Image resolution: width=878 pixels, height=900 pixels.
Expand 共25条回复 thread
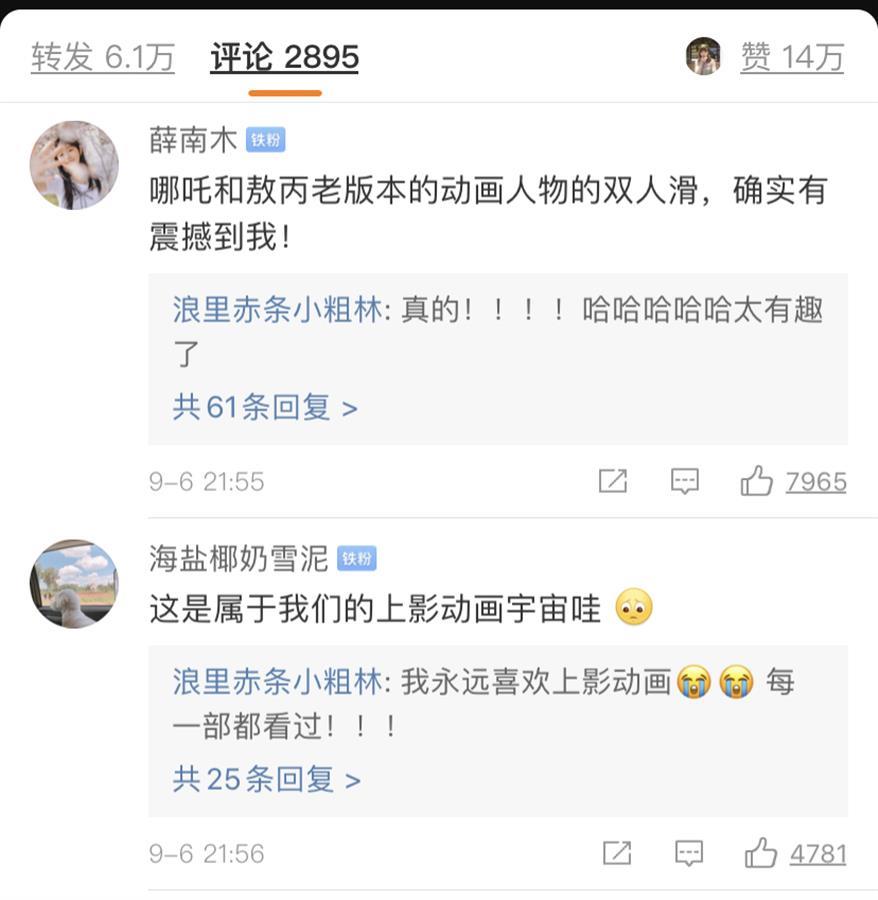pos(266,780)
